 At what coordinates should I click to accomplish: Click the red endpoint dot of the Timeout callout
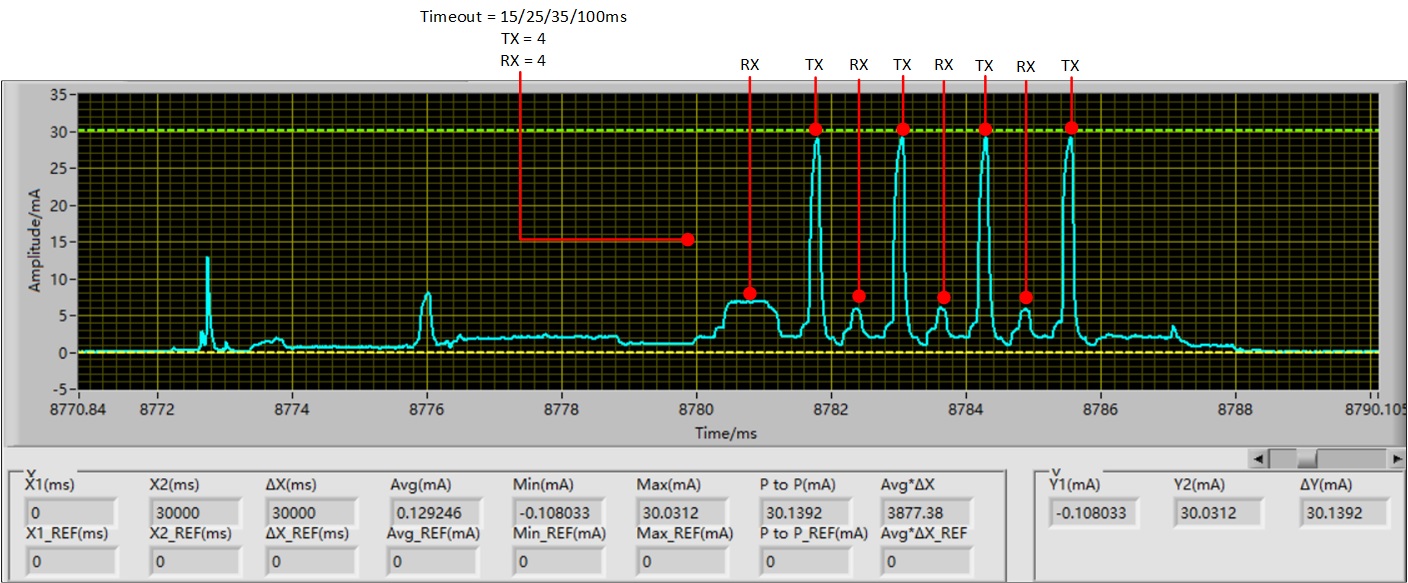[x=688, y=240]
